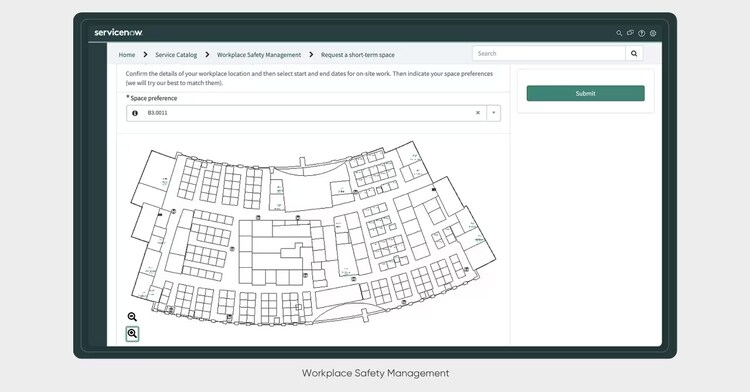Expand the Space preference dropdown arrow

pyautogui.click(x=494, y=113)
